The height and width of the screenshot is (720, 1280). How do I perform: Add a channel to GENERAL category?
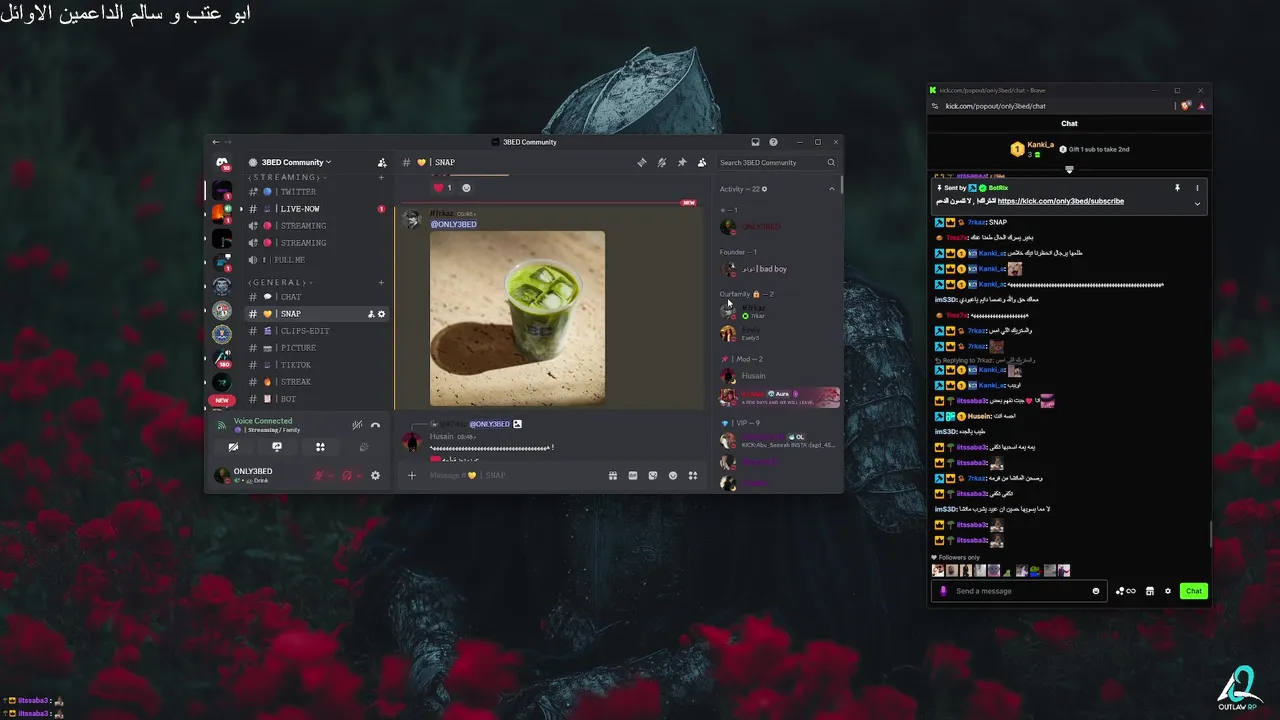click(x=381, y=282)
